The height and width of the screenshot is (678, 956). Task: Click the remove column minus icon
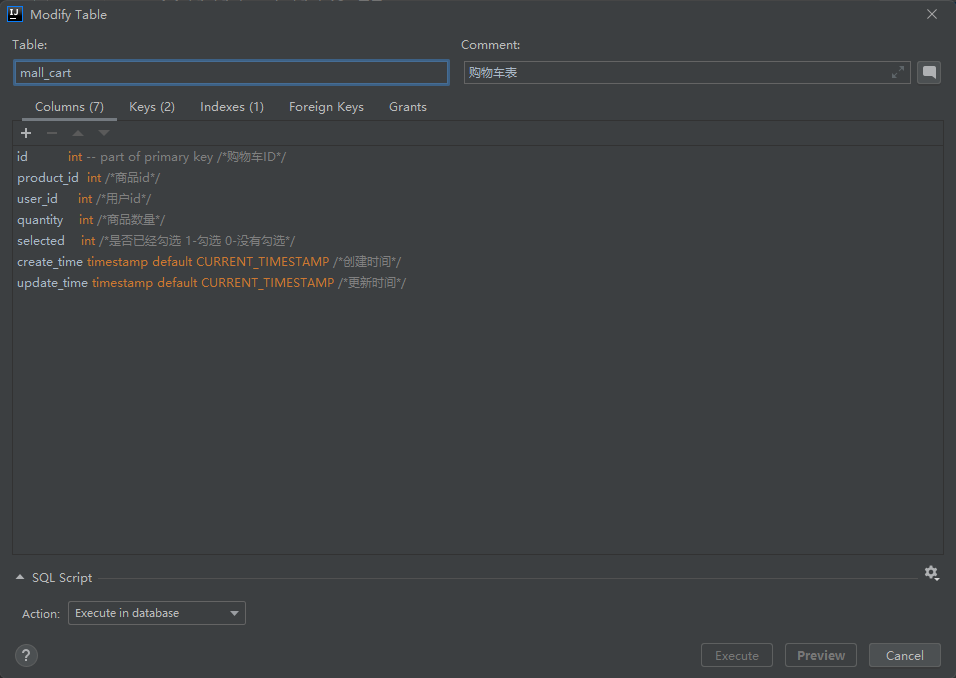(x=52, y=133)
